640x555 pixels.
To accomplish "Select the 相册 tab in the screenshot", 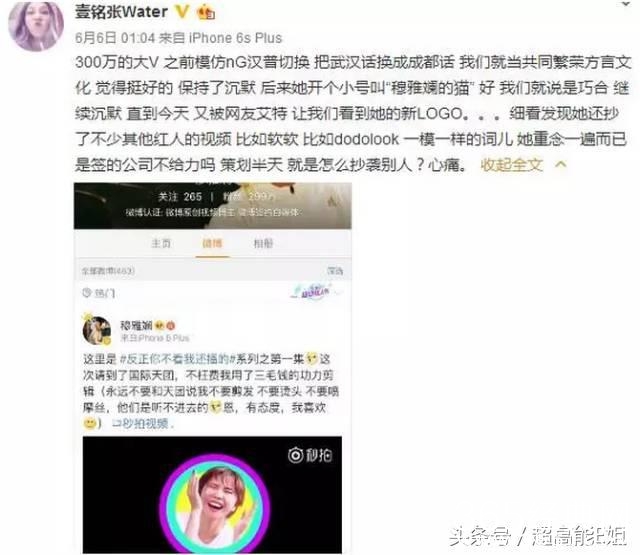I will pos(263,244).
